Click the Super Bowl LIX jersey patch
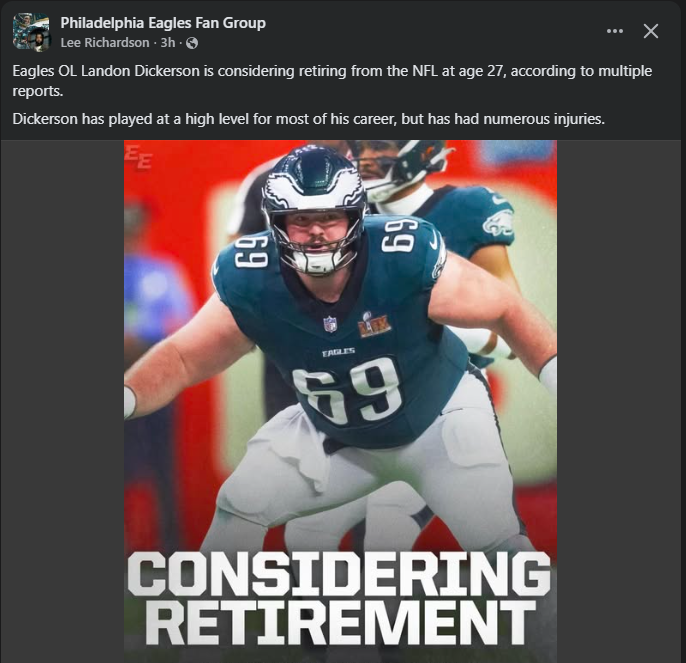Screen dimensions: 686x663 tap(374, 324)
